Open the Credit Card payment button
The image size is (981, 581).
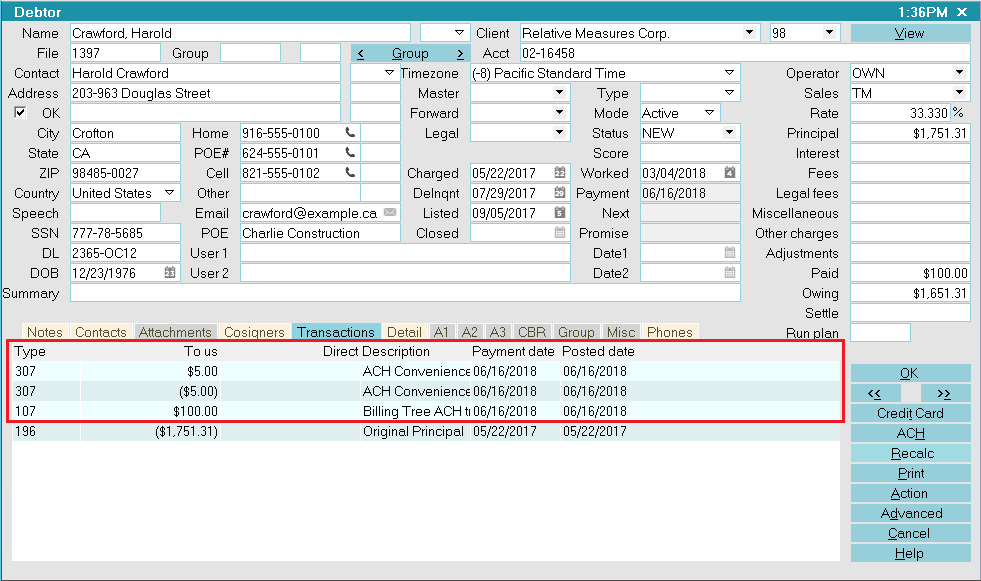[910, 413]
